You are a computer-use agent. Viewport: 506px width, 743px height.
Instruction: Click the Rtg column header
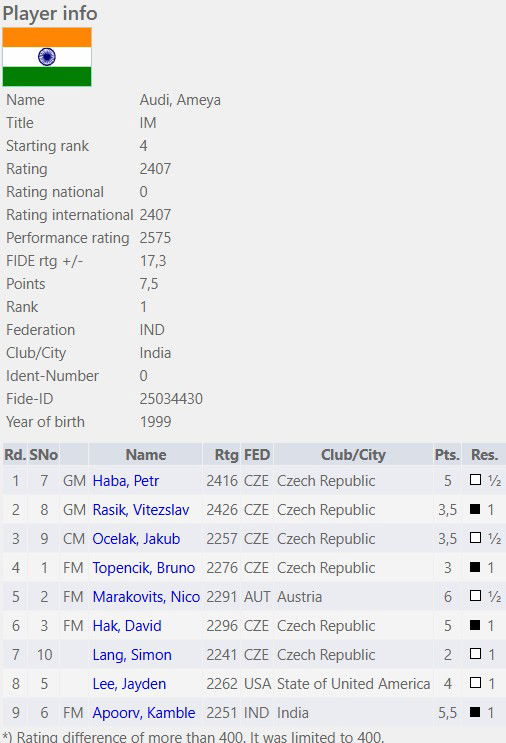(x=226, y=455)
